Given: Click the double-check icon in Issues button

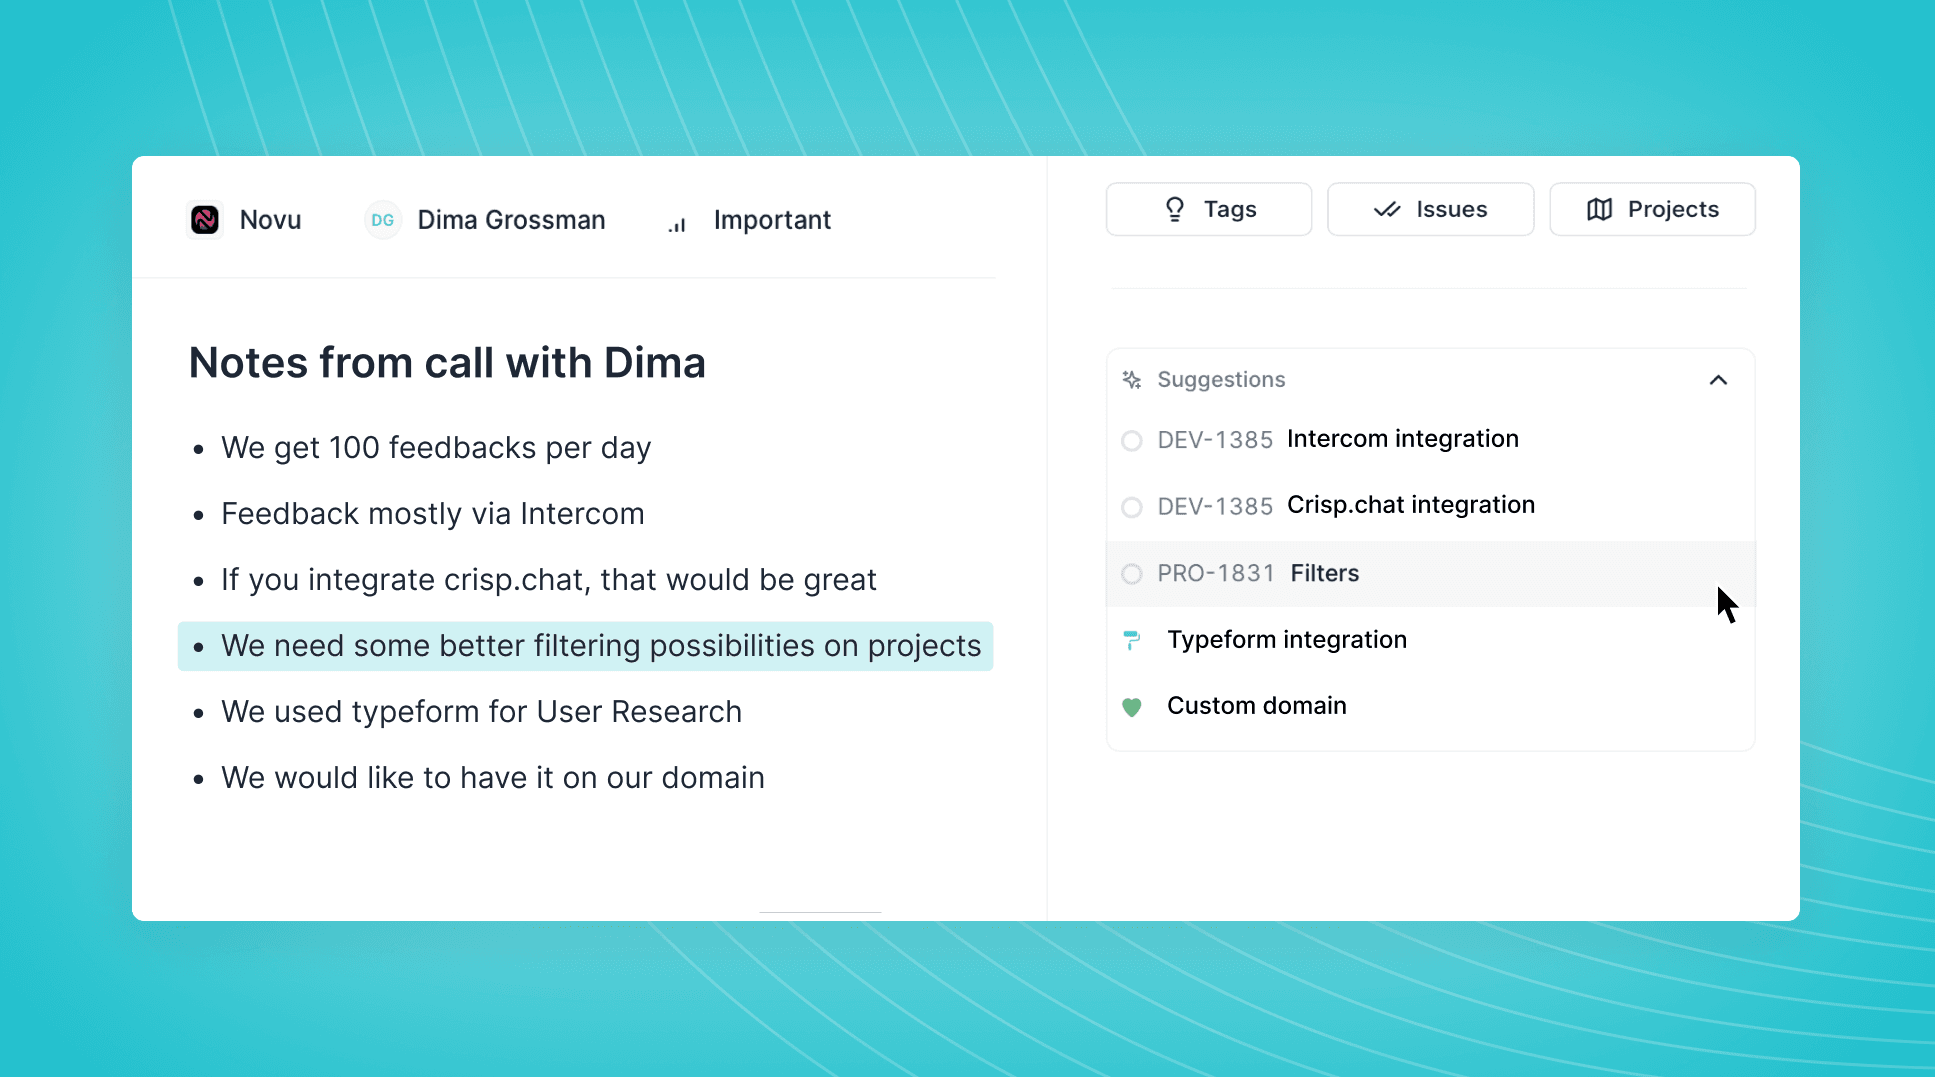Looking at the screenshot, I should [x=1387, y=209].
